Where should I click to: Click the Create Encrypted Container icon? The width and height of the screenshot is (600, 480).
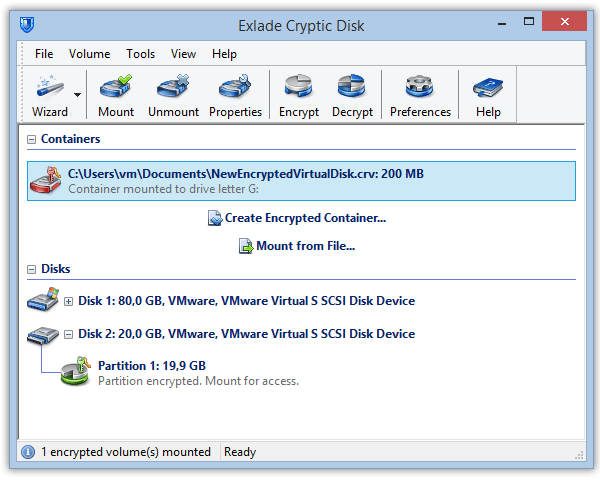[215, 218]
